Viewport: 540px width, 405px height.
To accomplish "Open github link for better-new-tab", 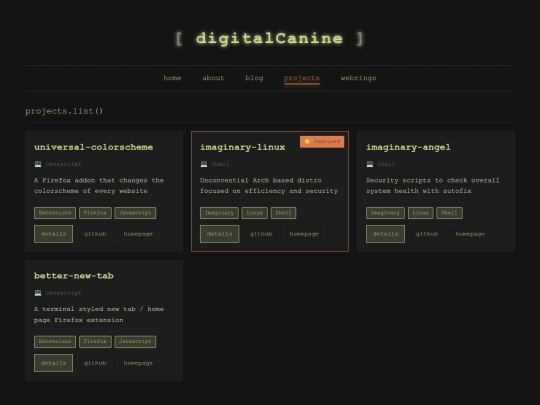I will click(95, 363).
